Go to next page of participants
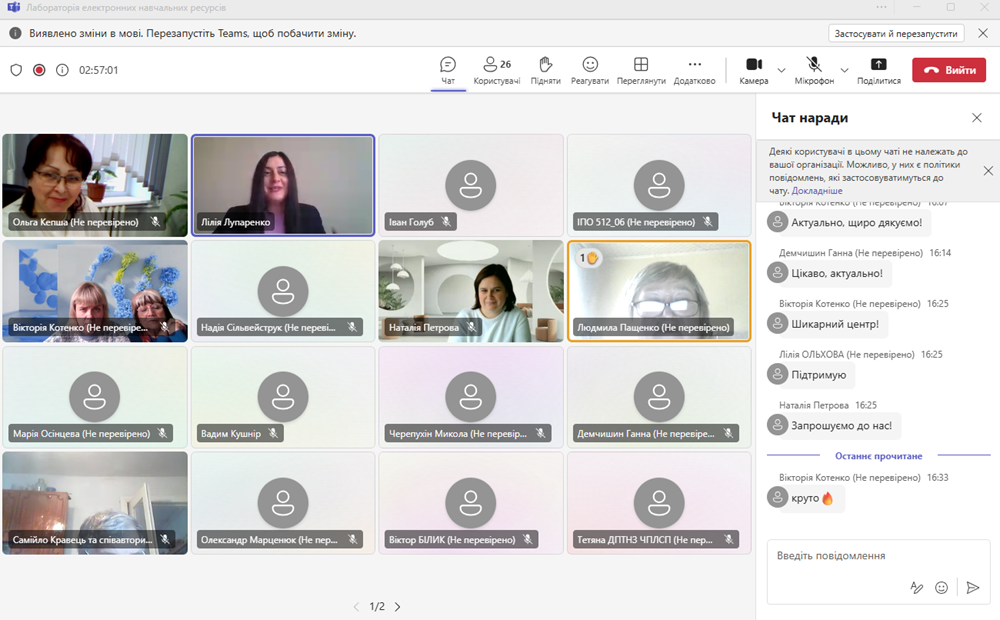Screen dimensions: 1000x620 point(397,607)
